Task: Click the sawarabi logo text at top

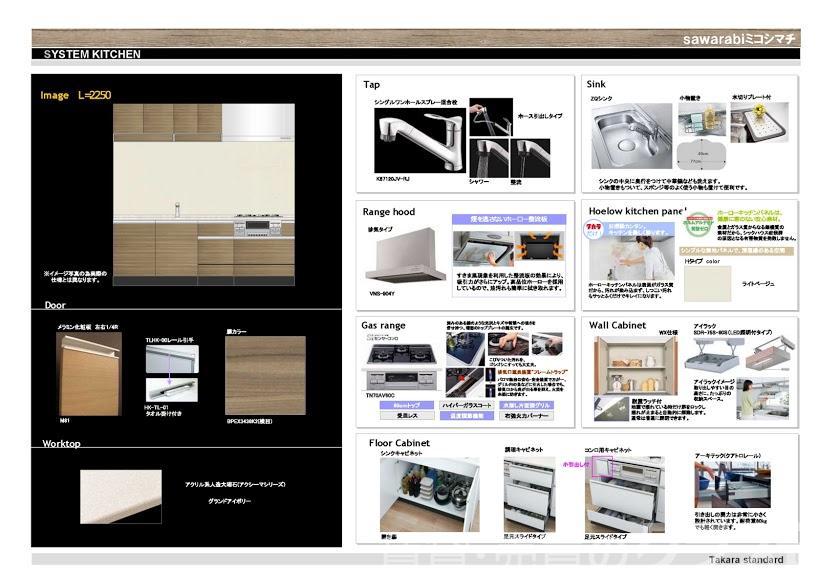Action: 738,39
